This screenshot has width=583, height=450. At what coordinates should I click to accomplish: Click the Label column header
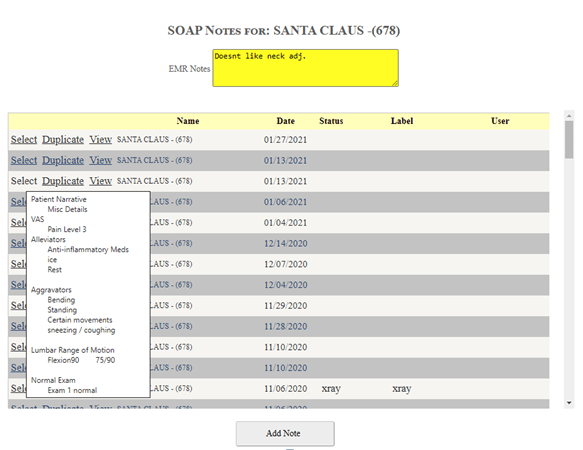402,121
